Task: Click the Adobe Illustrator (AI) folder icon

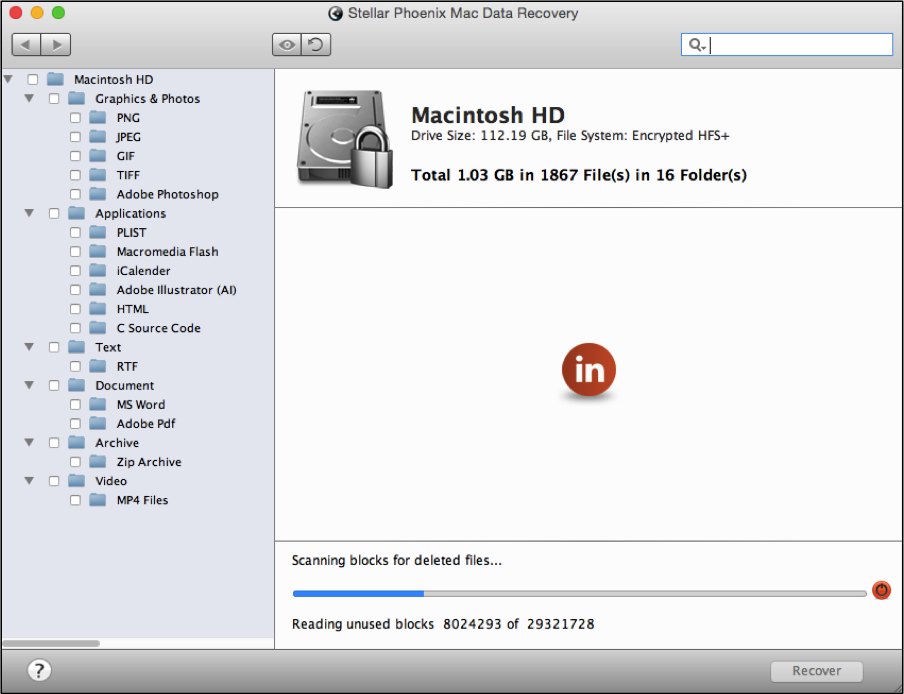Action: [x=98, y=289]
